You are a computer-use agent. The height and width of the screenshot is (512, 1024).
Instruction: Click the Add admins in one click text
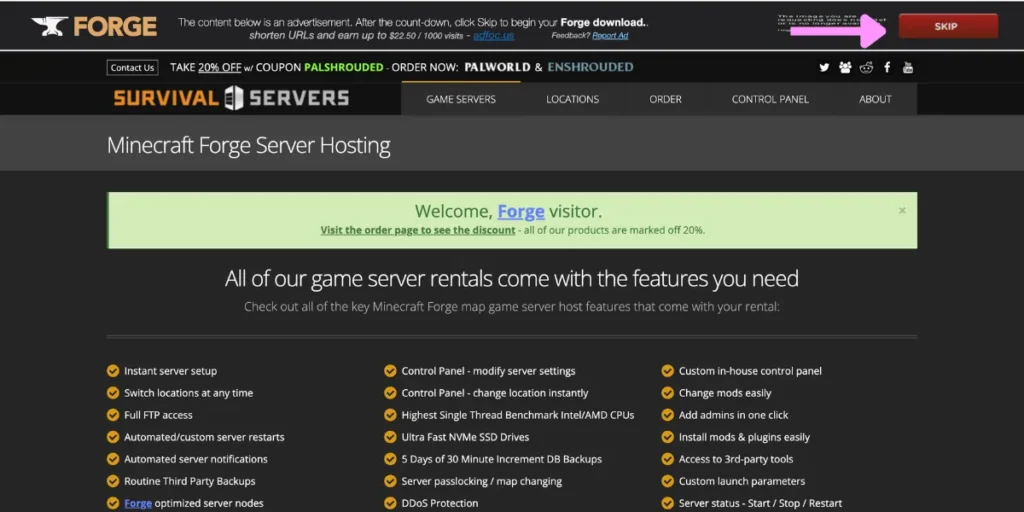[733, 415]
